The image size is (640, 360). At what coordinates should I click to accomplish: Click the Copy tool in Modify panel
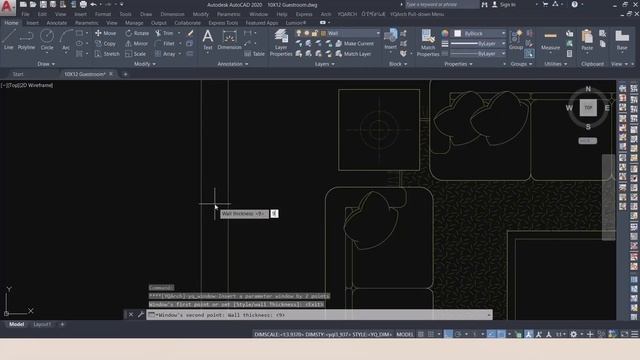[x=106, y=43]
